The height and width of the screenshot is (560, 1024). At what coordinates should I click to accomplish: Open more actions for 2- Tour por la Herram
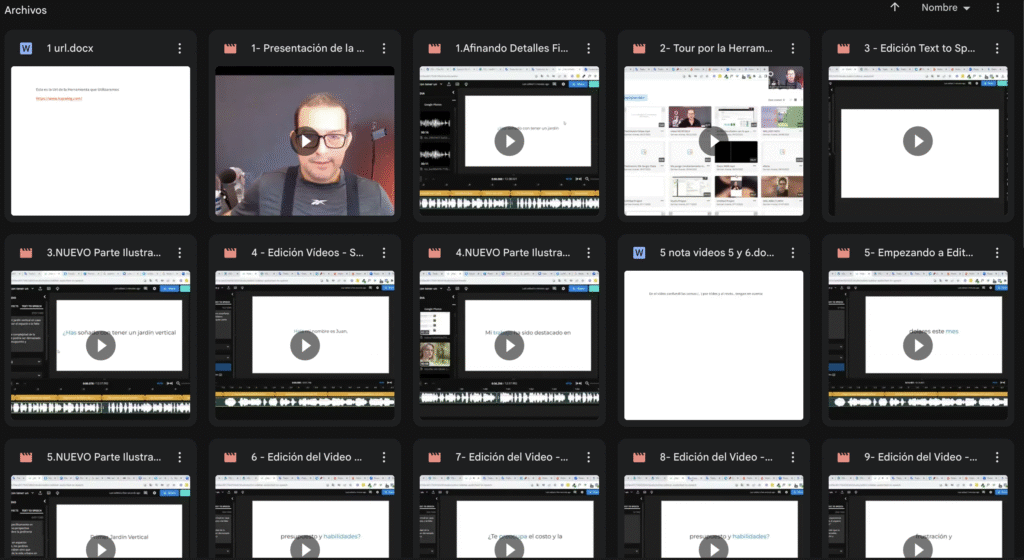[793, 48]
